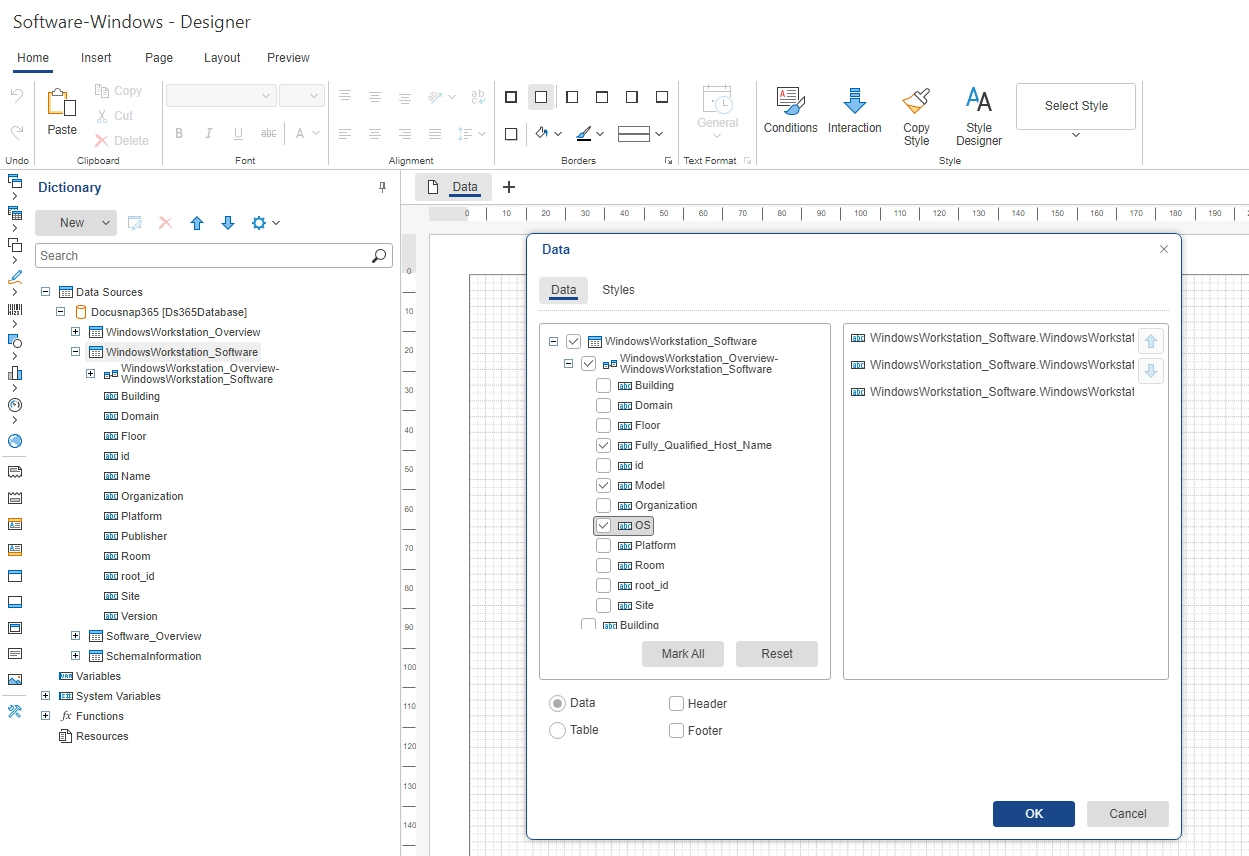1249x856 pixels.
Task: Open the Preview ribbon tab
Action: [287, 57]
